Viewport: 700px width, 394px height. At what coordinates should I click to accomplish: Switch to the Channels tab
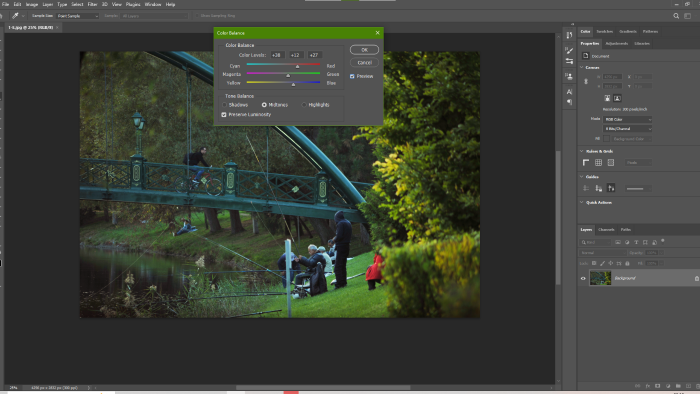[606, 230]
